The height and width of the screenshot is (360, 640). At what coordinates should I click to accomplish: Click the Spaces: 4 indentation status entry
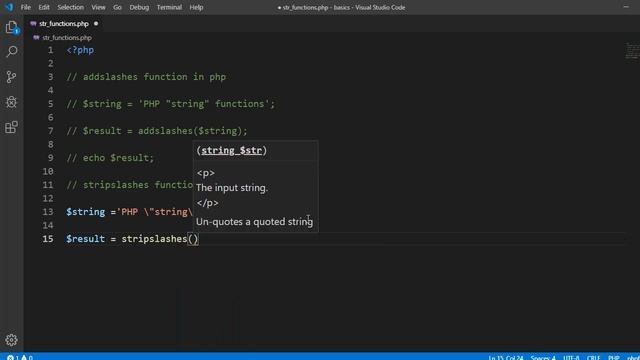click(x=543, y=358)
